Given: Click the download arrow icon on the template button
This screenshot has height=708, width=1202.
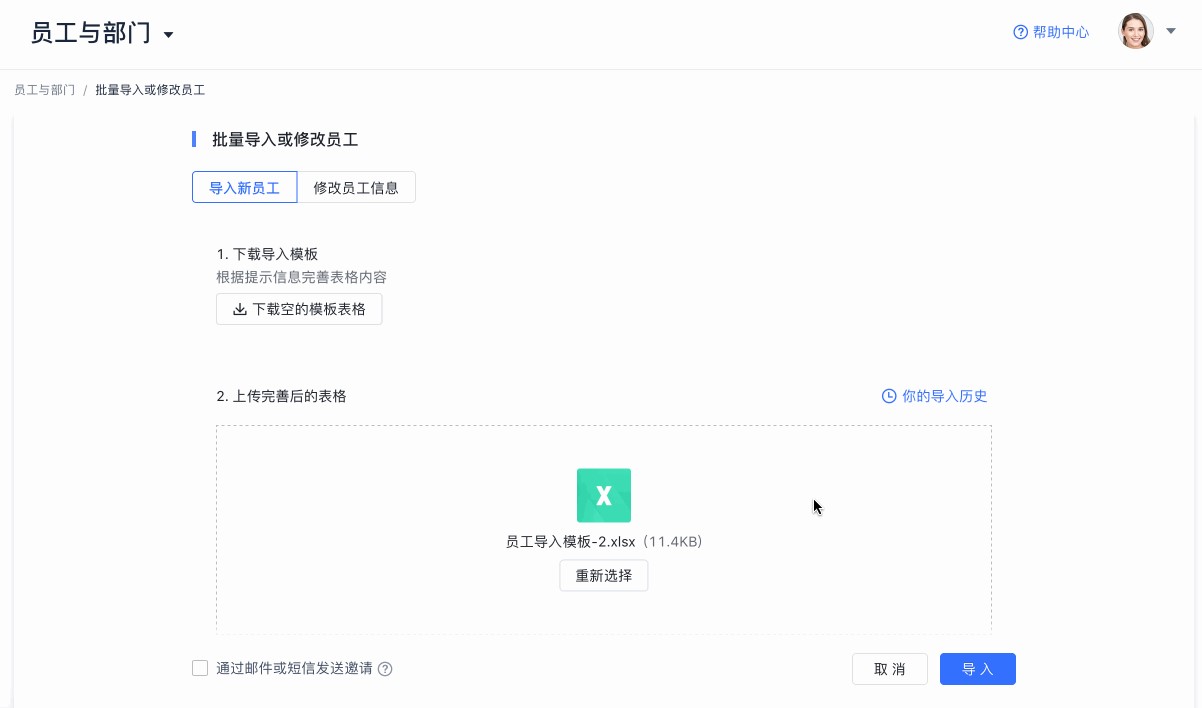Looking at the screenshot, I should (x=239, y=309).
